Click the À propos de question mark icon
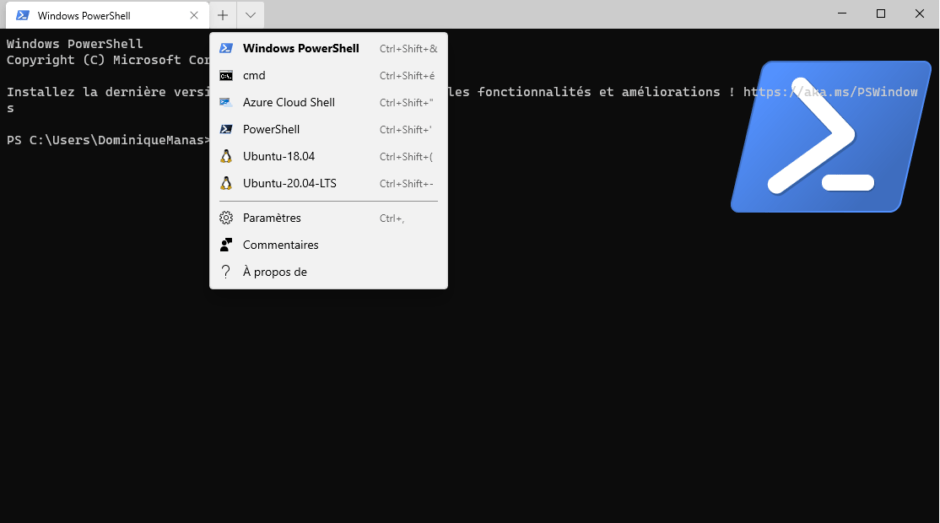 (226, 272)
